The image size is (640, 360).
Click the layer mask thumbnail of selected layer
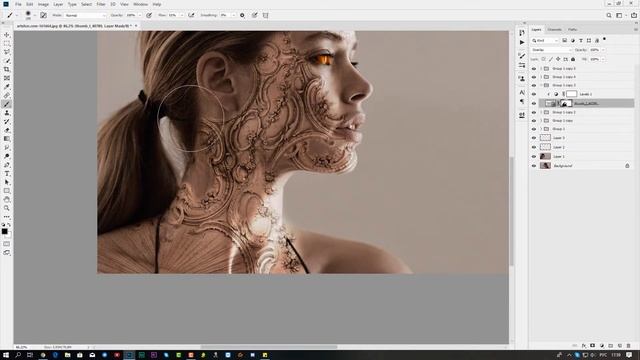point(566,103)
